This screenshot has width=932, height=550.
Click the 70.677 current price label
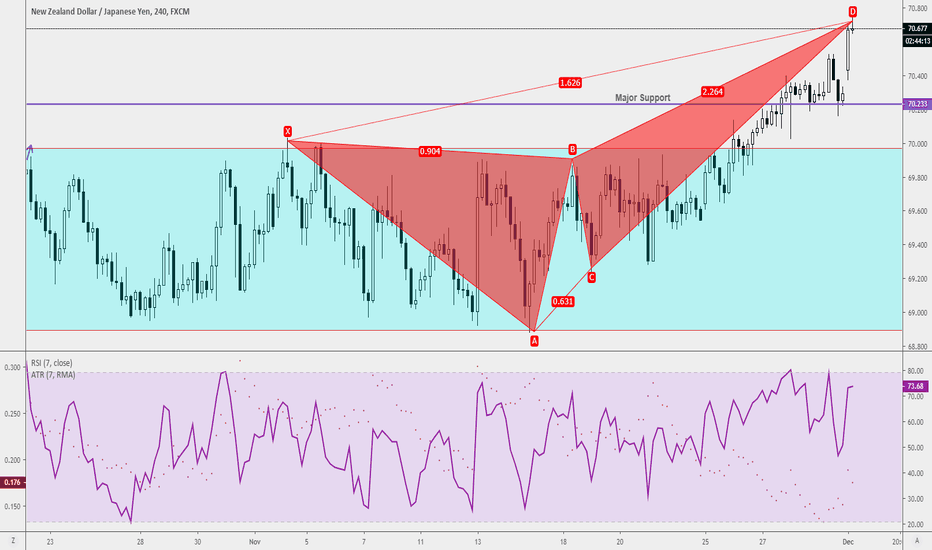pos(914,29)
